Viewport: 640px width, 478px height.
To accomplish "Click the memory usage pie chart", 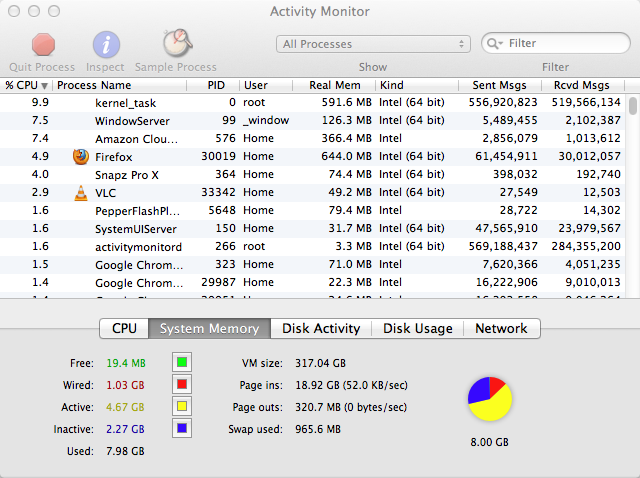I will coord(490,400).
